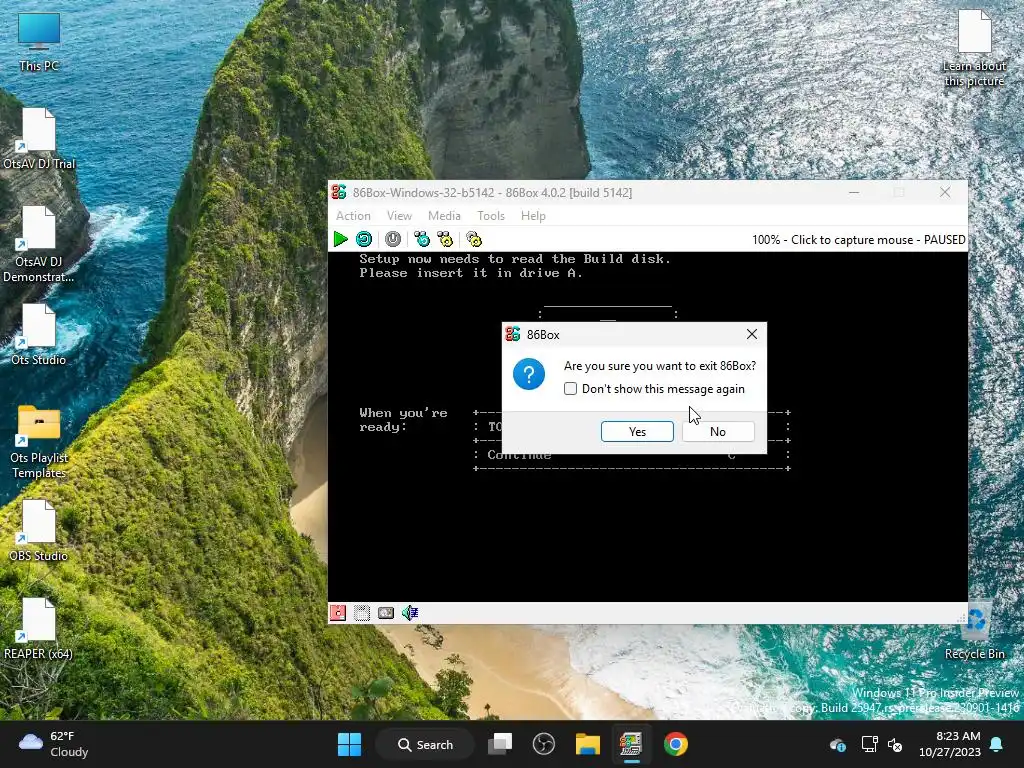Click the Ctrl+Alt+Del toolbar icon with teal arrow
The height and width of the screenshot is (768, 1024).
click(422, 240)
